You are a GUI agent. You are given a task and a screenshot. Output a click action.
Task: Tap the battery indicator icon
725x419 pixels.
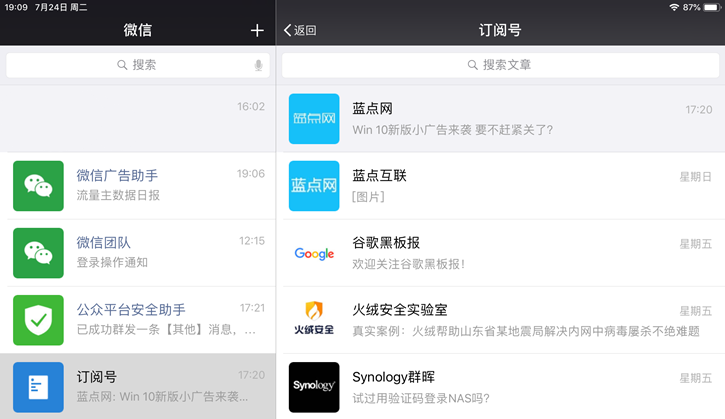pos(712,7)
